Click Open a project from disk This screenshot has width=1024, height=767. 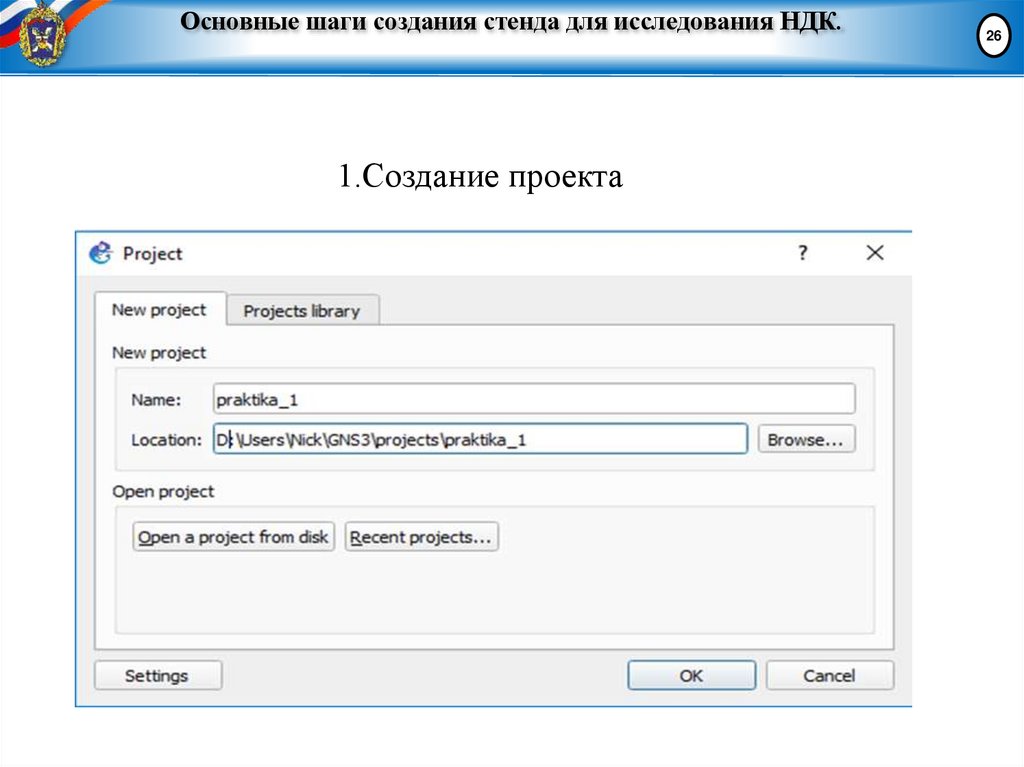[233, 537]
